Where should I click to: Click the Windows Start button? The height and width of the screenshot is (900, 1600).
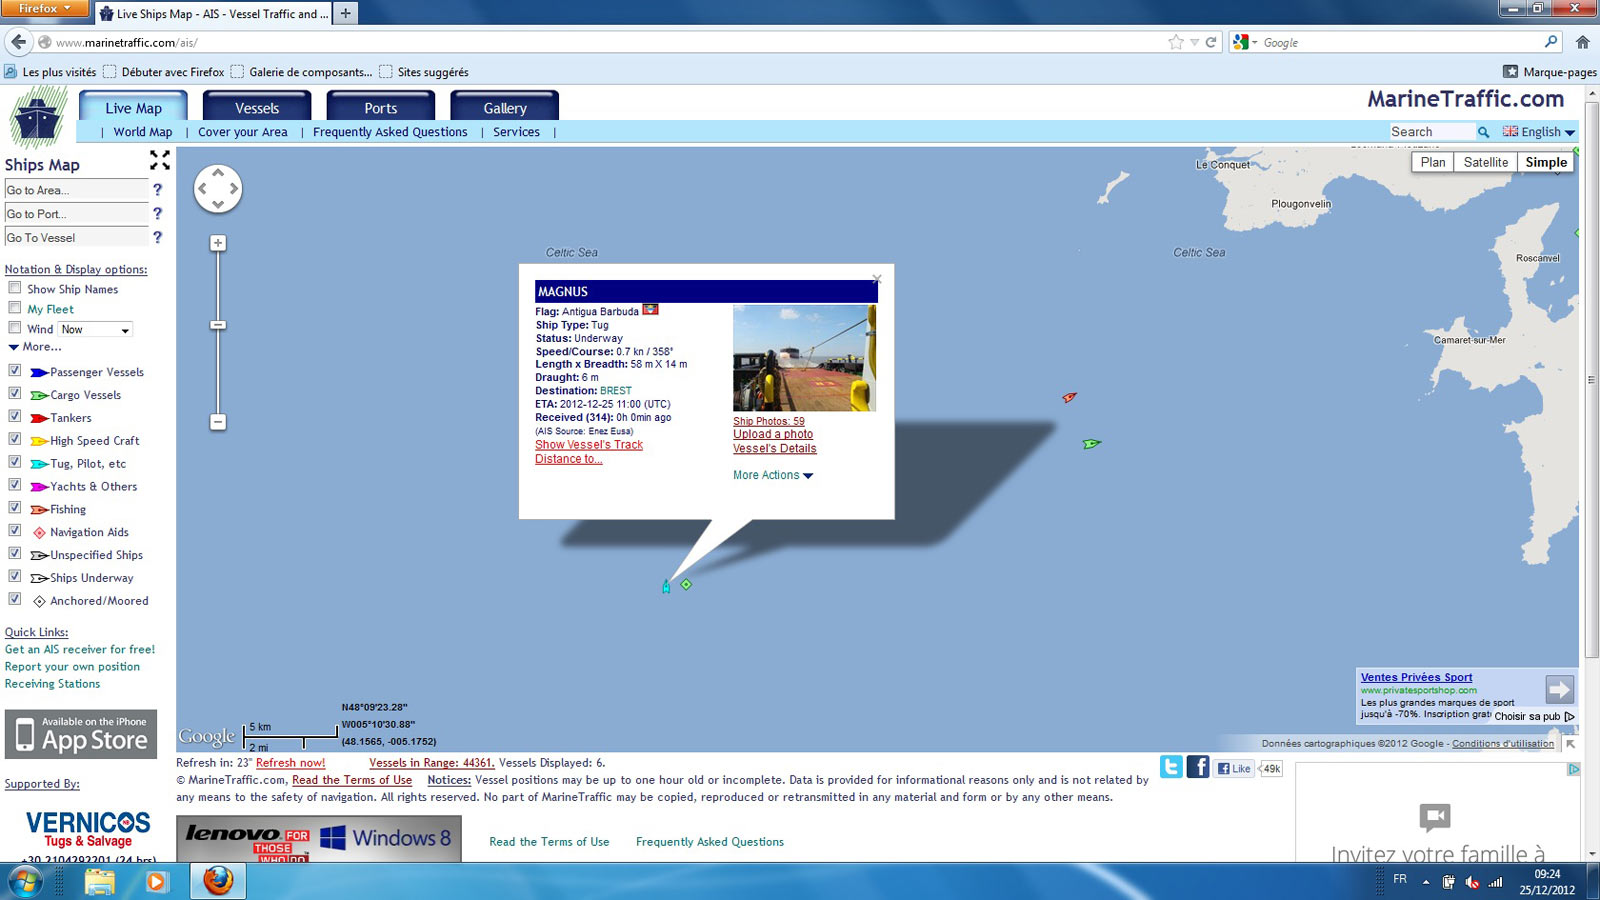click(26, 881)
